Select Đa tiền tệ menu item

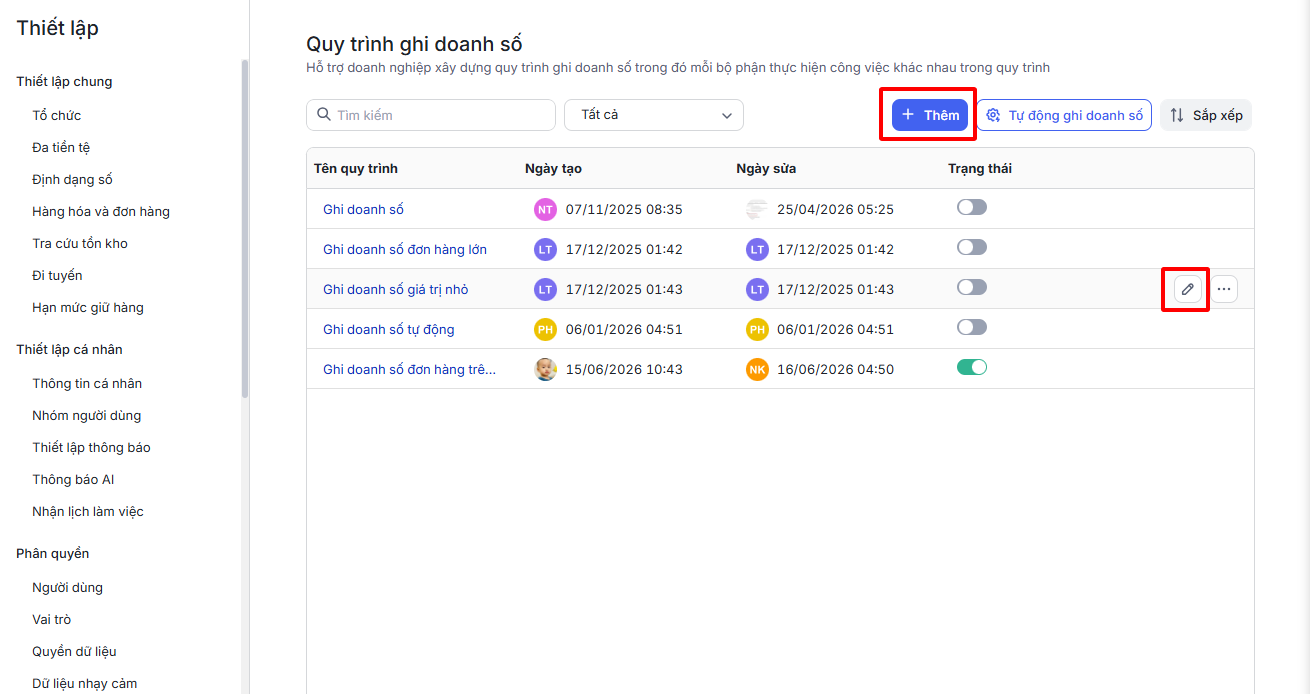coord(61,147)
